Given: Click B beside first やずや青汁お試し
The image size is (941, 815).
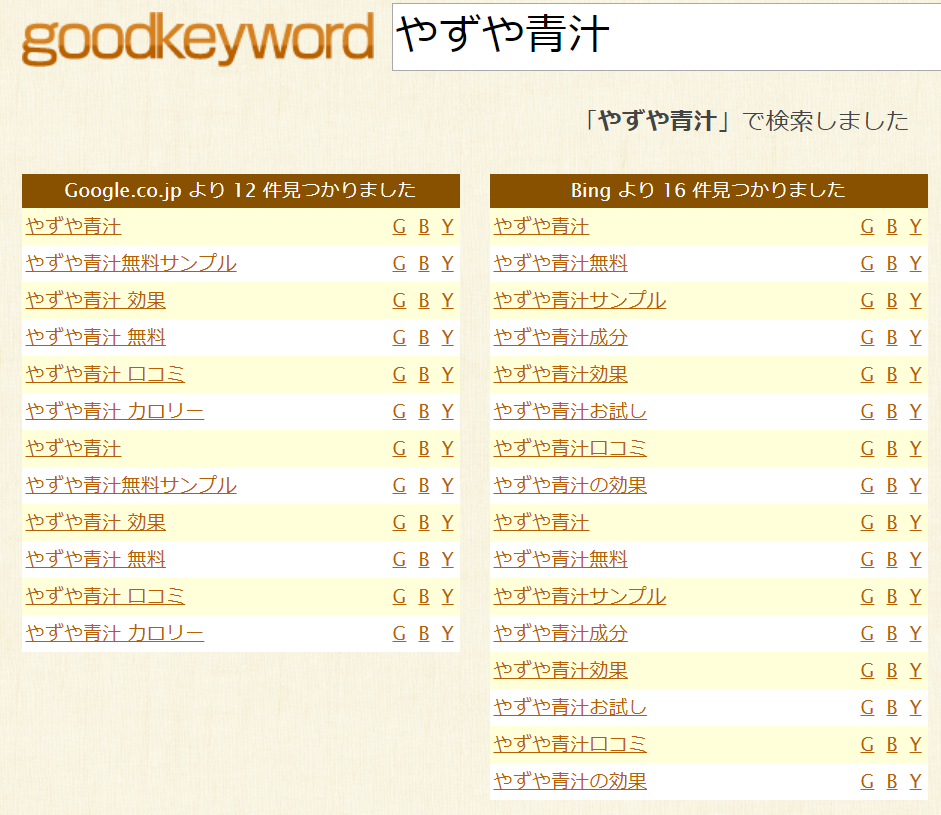Looking at the screenshot, I should click(892, 411).
